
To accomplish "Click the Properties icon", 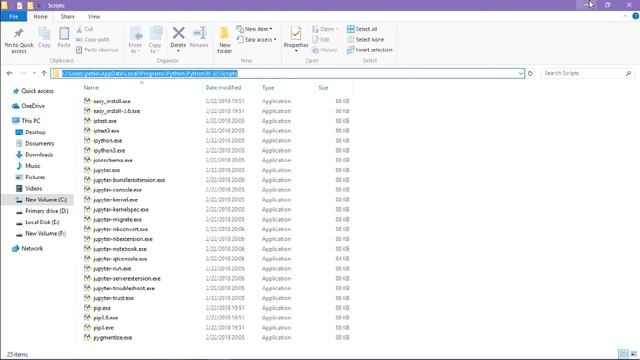I will pos(296,38).
